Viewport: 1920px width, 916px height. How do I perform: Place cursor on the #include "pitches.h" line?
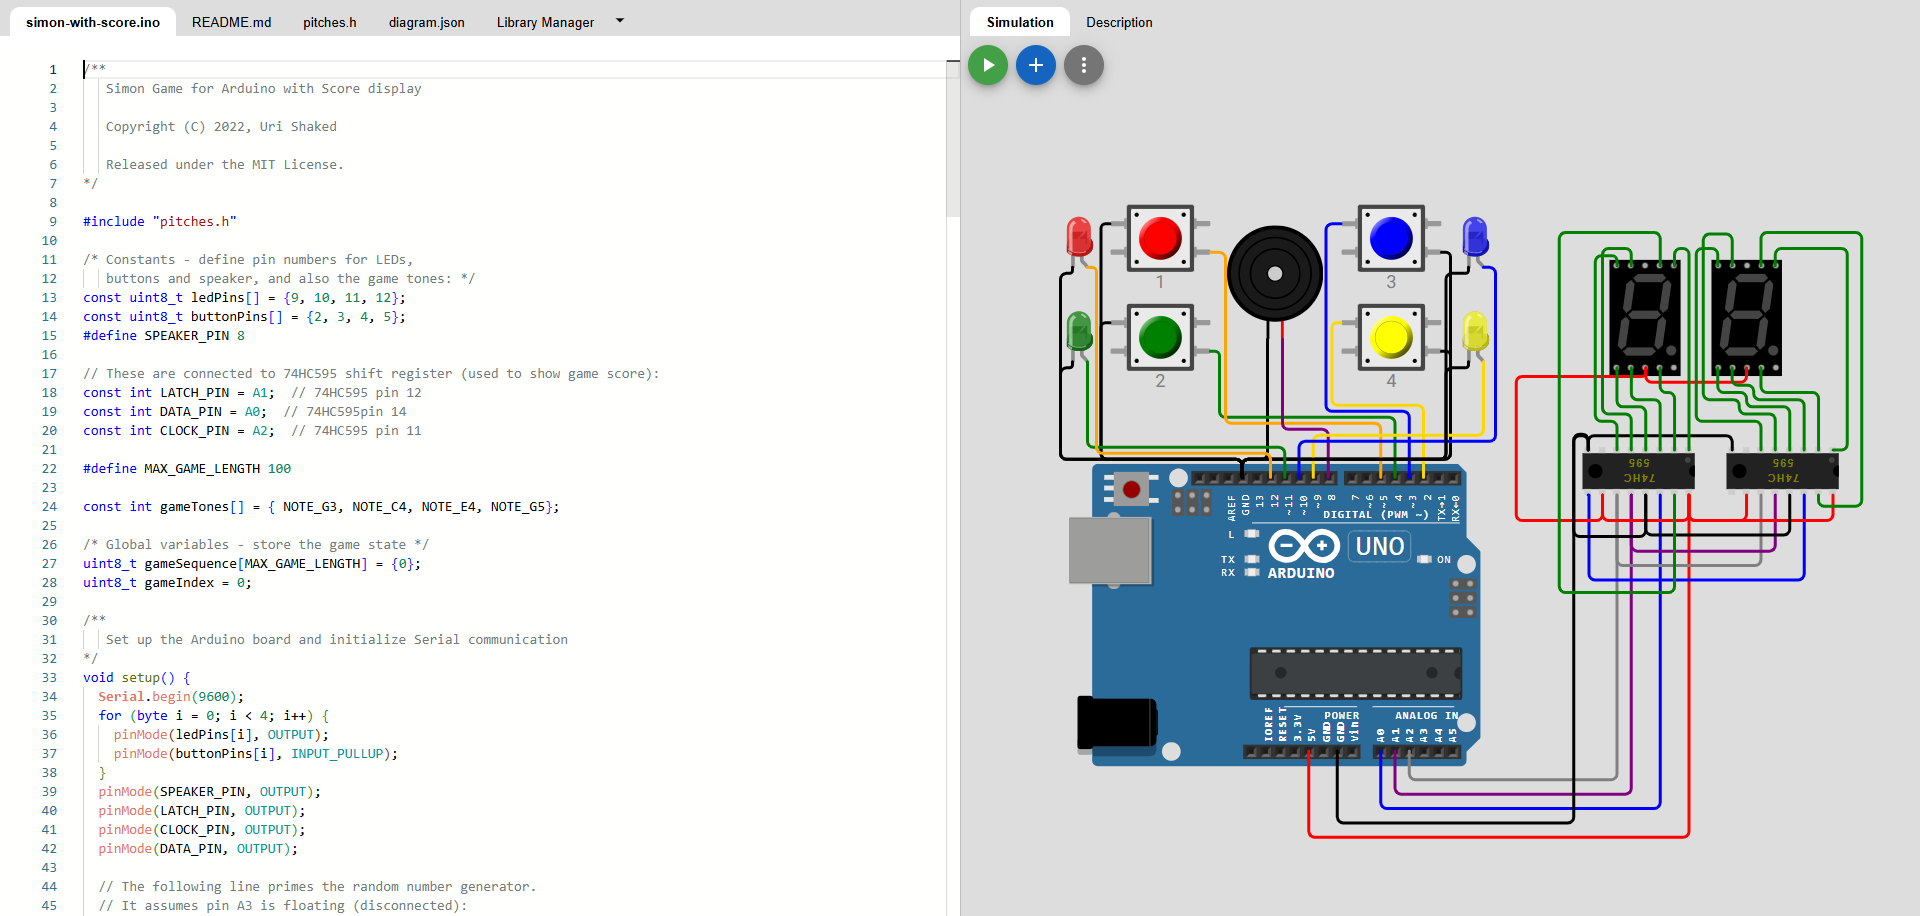tap(160, 222)
